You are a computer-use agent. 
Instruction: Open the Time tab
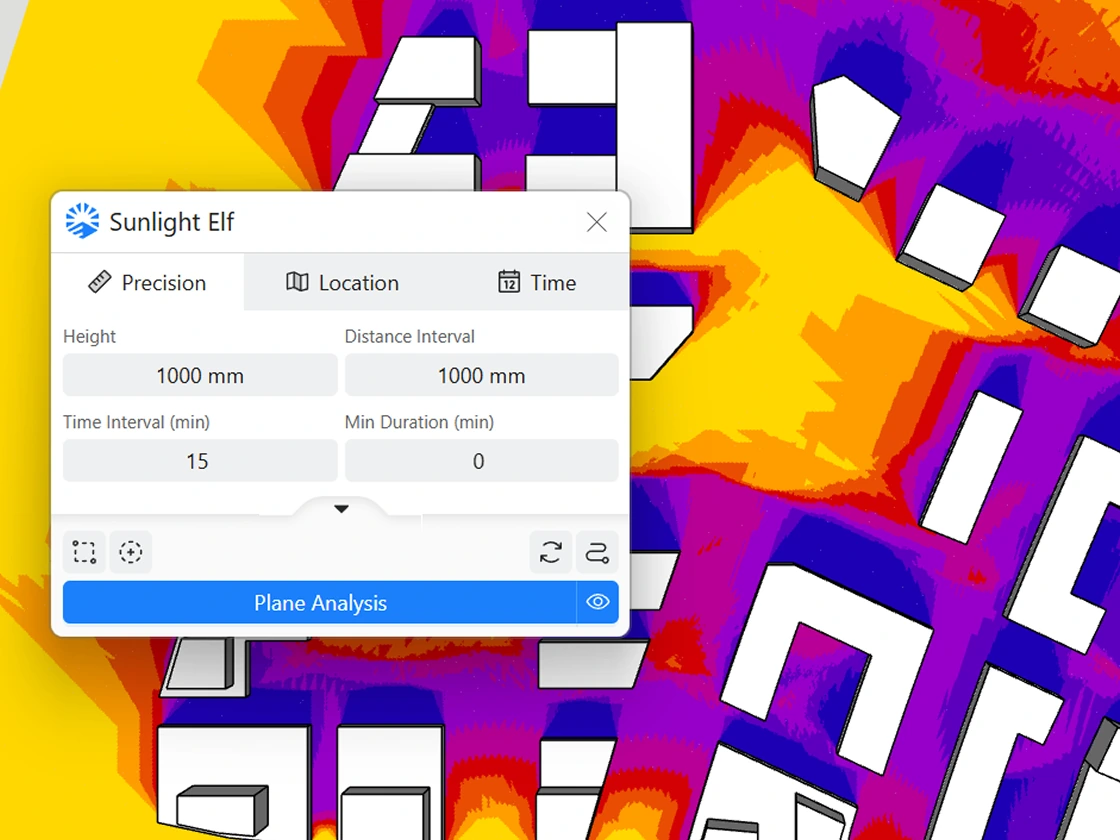(537, 283)
